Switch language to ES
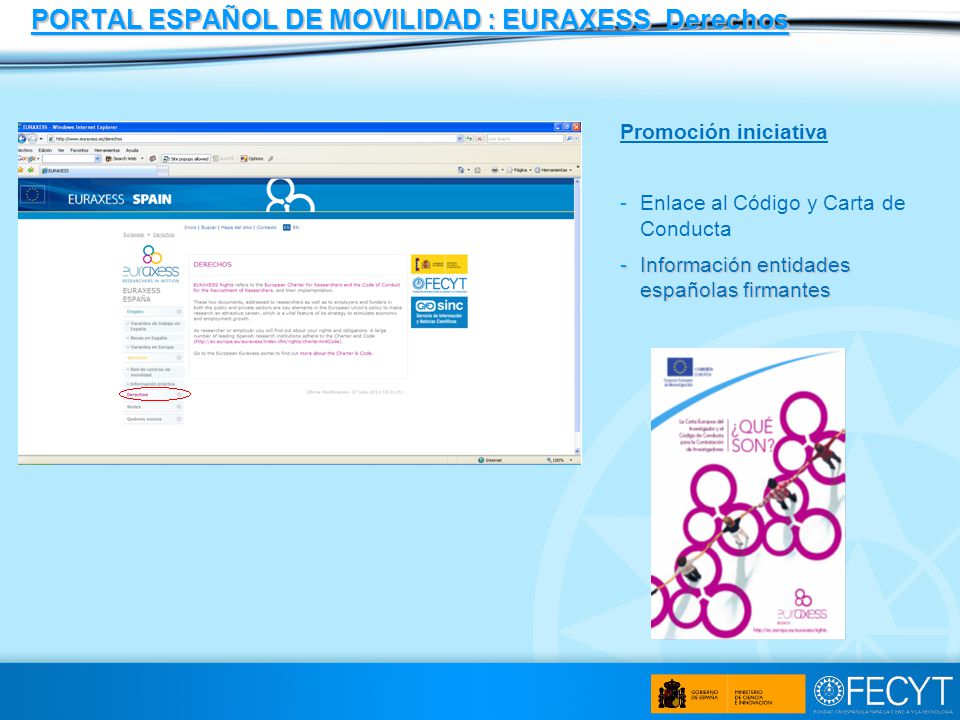The width and height of the screenshot is (960, 720). 287,227
